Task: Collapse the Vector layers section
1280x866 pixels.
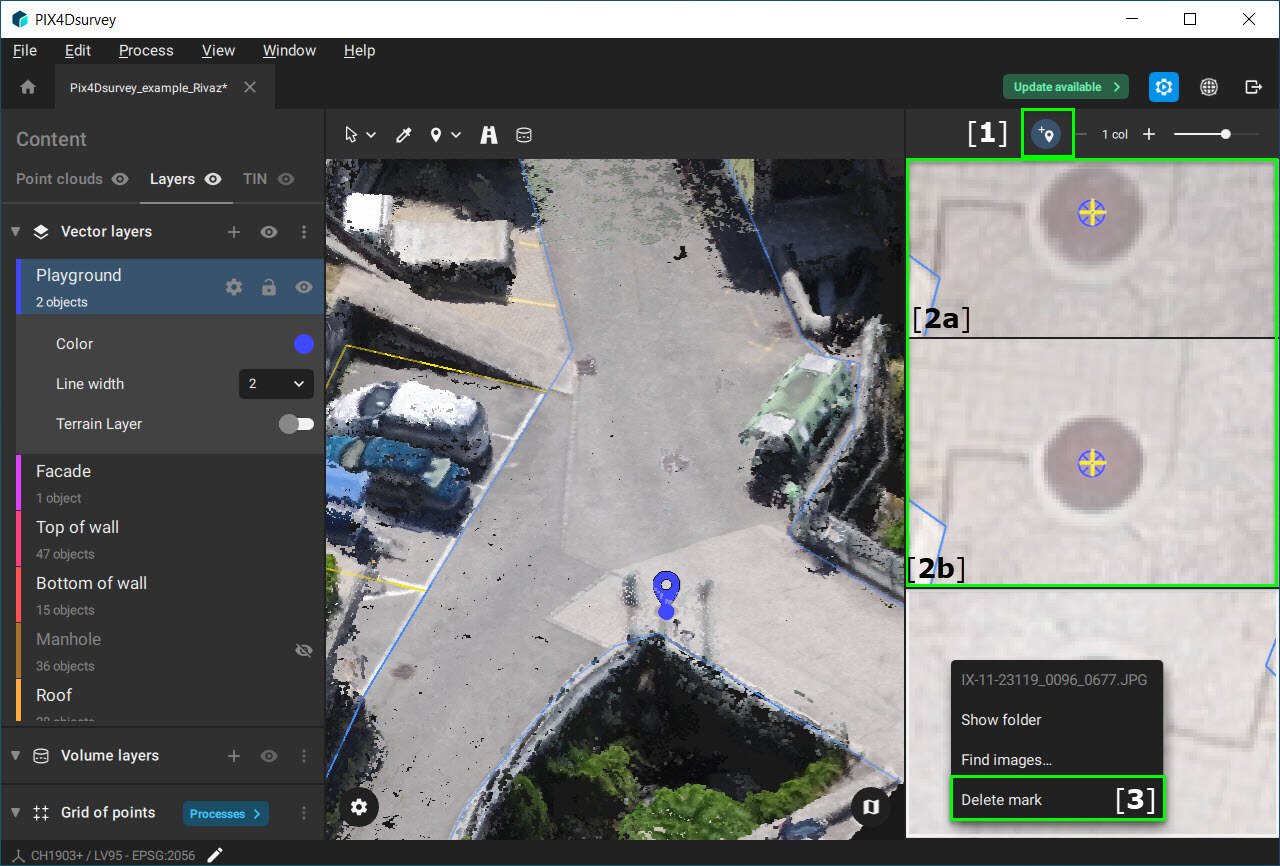Action: pyautogui.click(x=15, y=232)
